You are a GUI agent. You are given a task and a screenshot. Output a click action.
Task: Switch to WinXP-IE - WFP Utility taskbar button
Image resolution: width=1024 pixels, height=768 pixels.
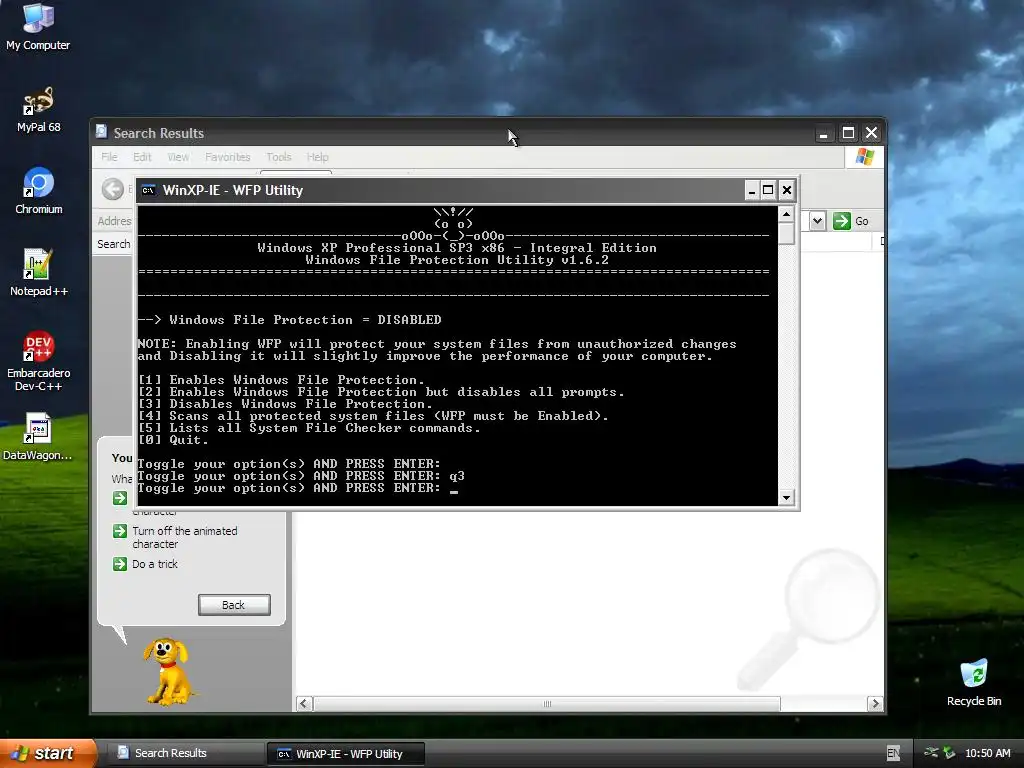click(x=346, y=754)
